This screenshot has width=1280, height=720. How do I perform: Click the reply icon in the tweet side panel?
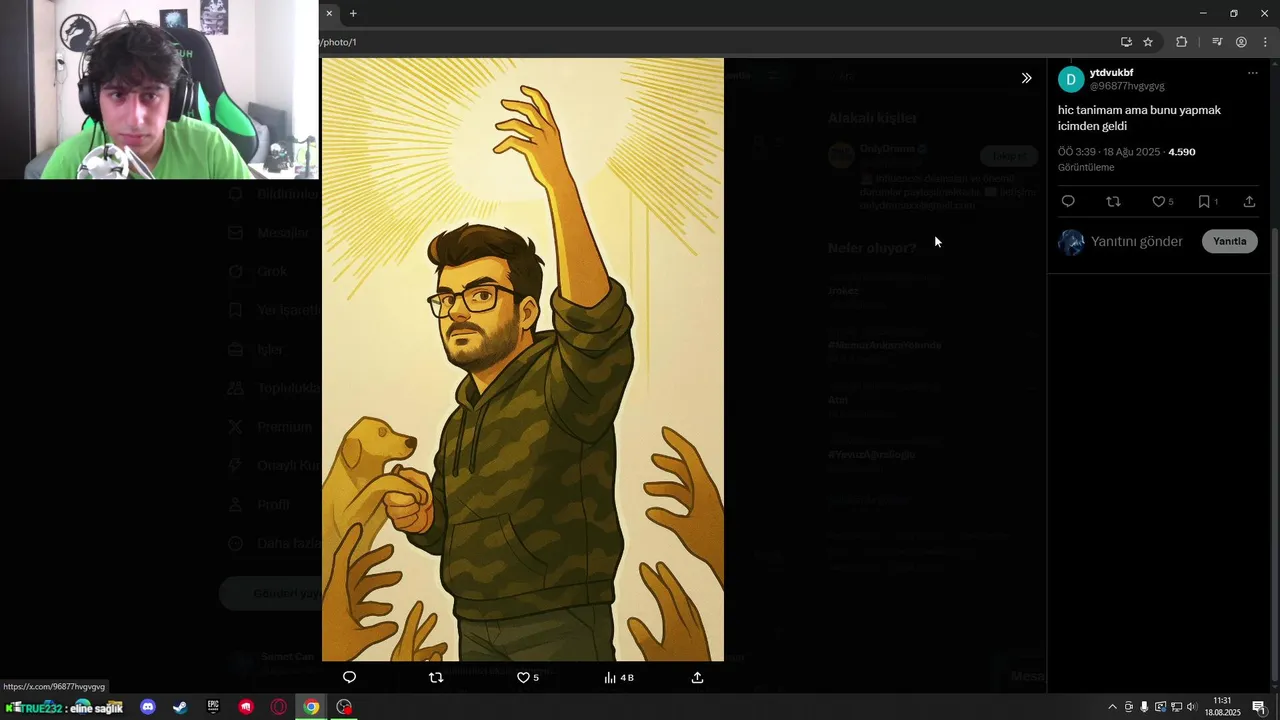pos(1068,202)
